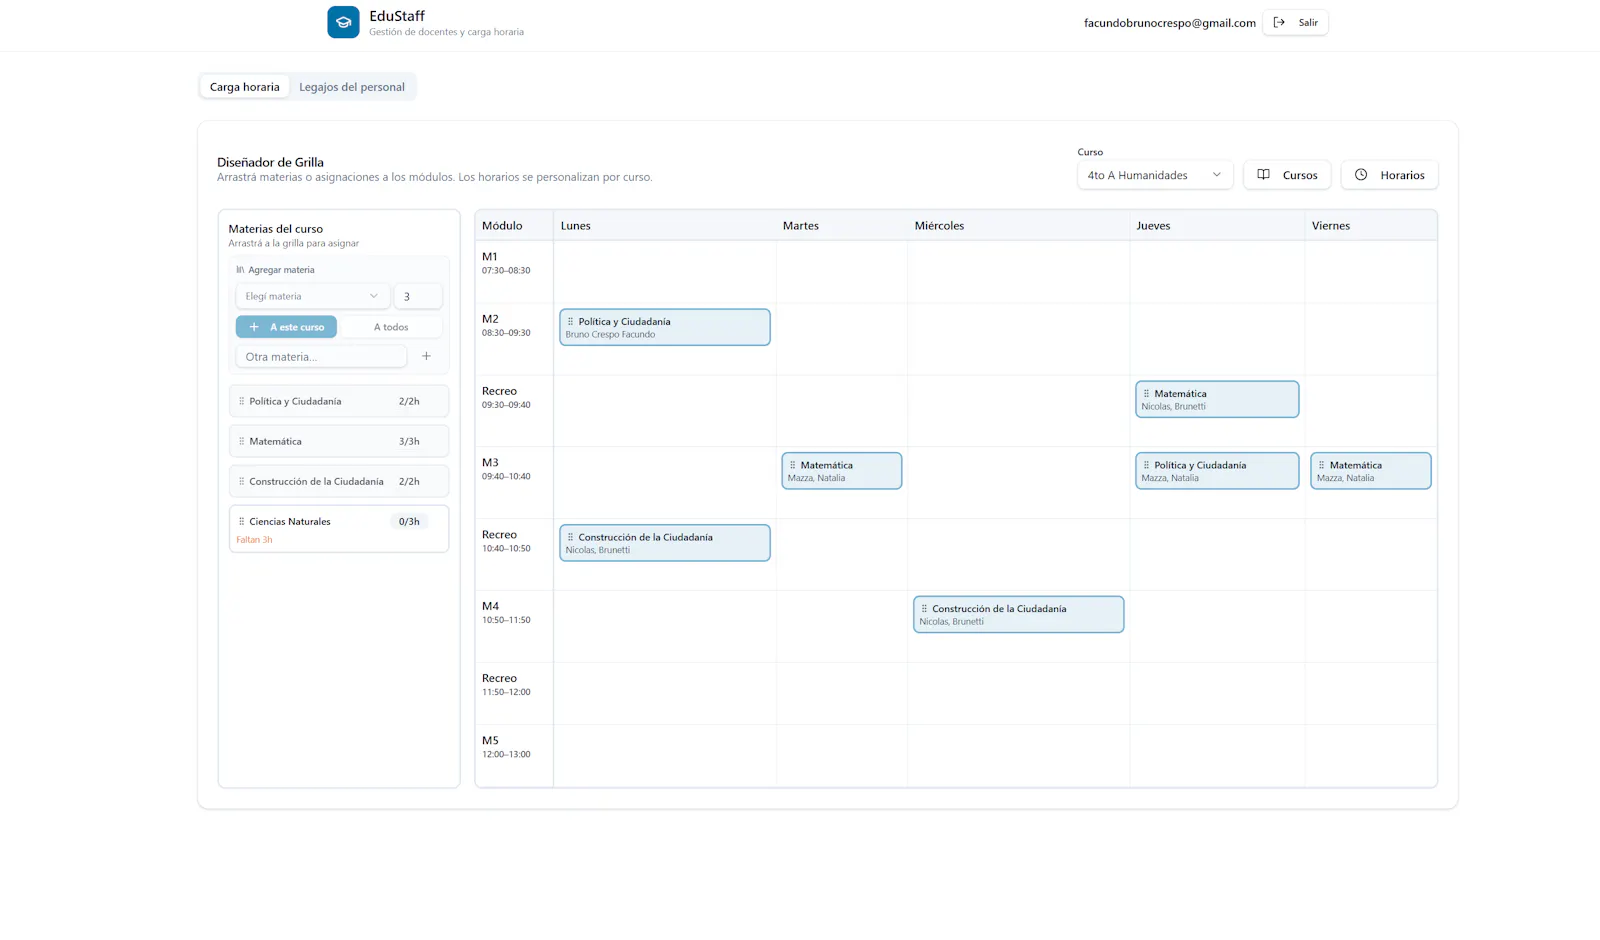Click the M5 12:00–13:00 row label
This screenshot has height=940, width=1600.
(x=506, y=747)
